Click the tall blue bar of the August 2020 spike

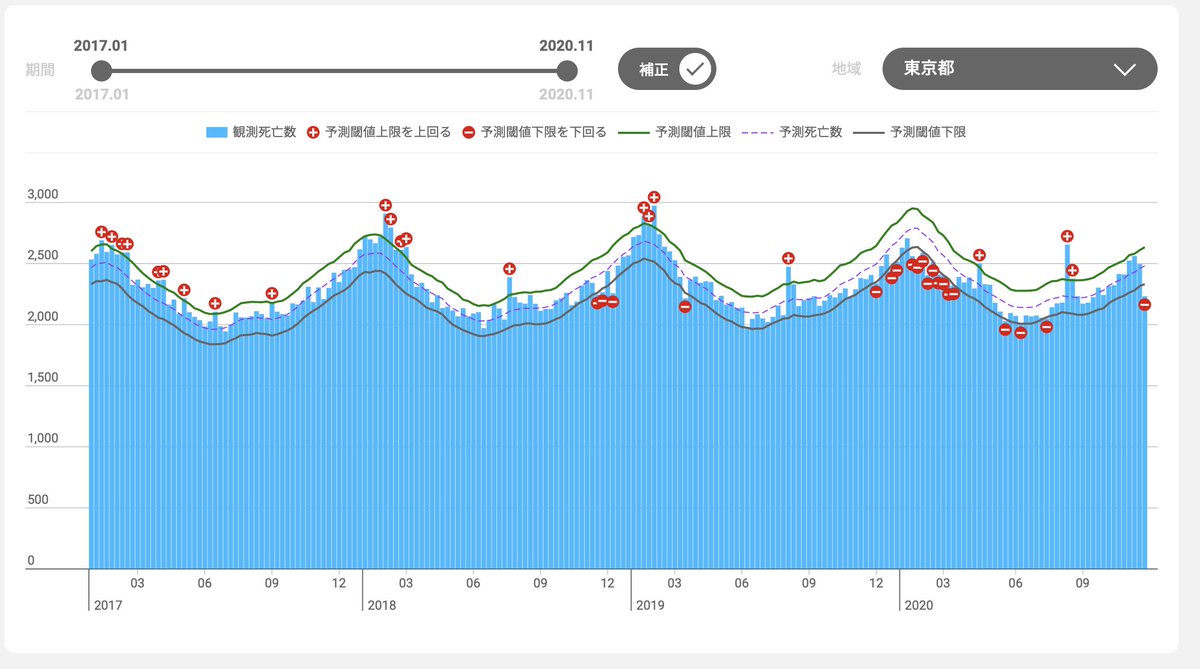1067,407
